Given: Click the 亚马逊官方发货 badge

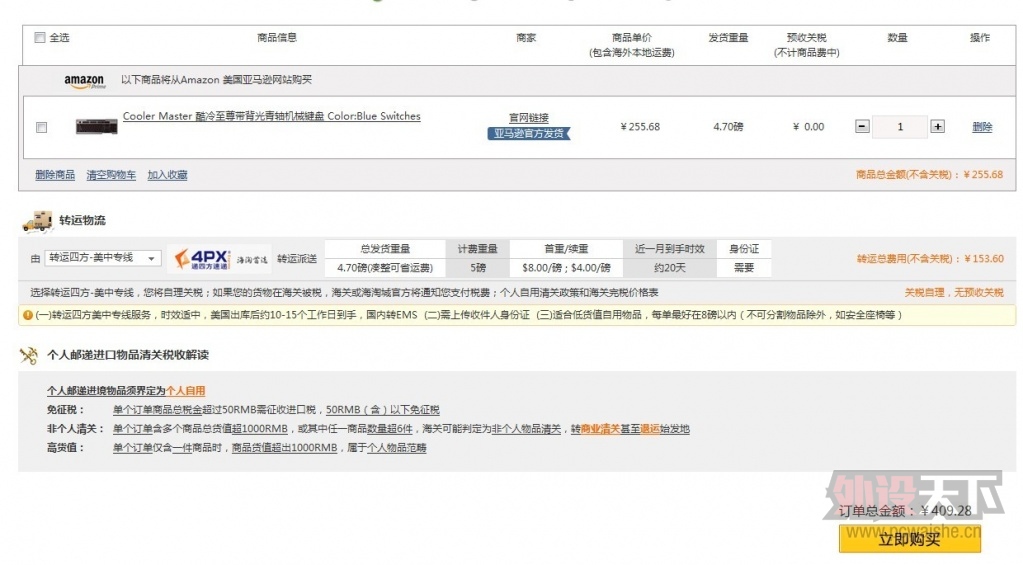Looking at the screenshot, I should (528, 133).
